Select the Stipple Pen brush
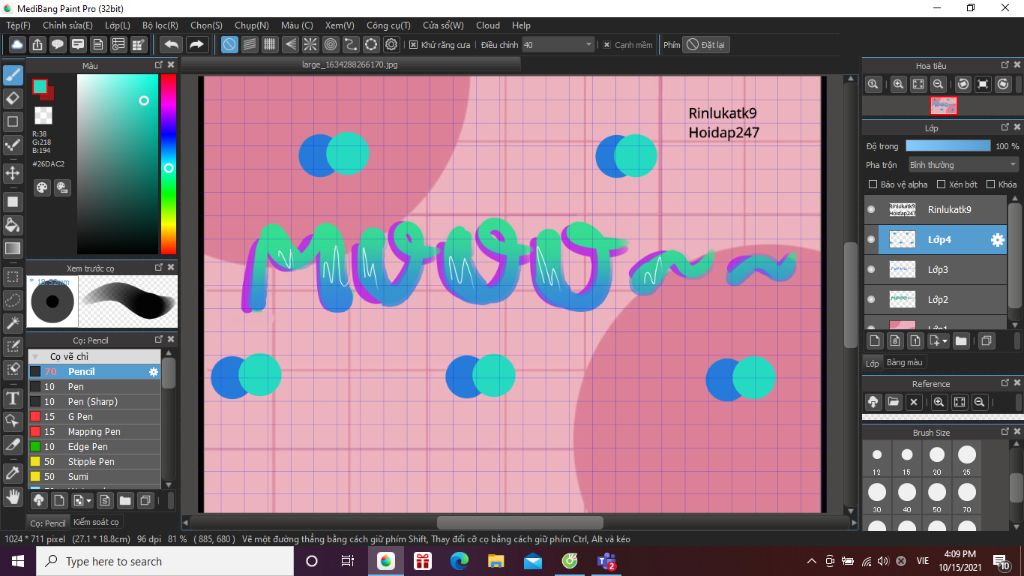Viewport: 1024px width, 576px height. (95, 462)
